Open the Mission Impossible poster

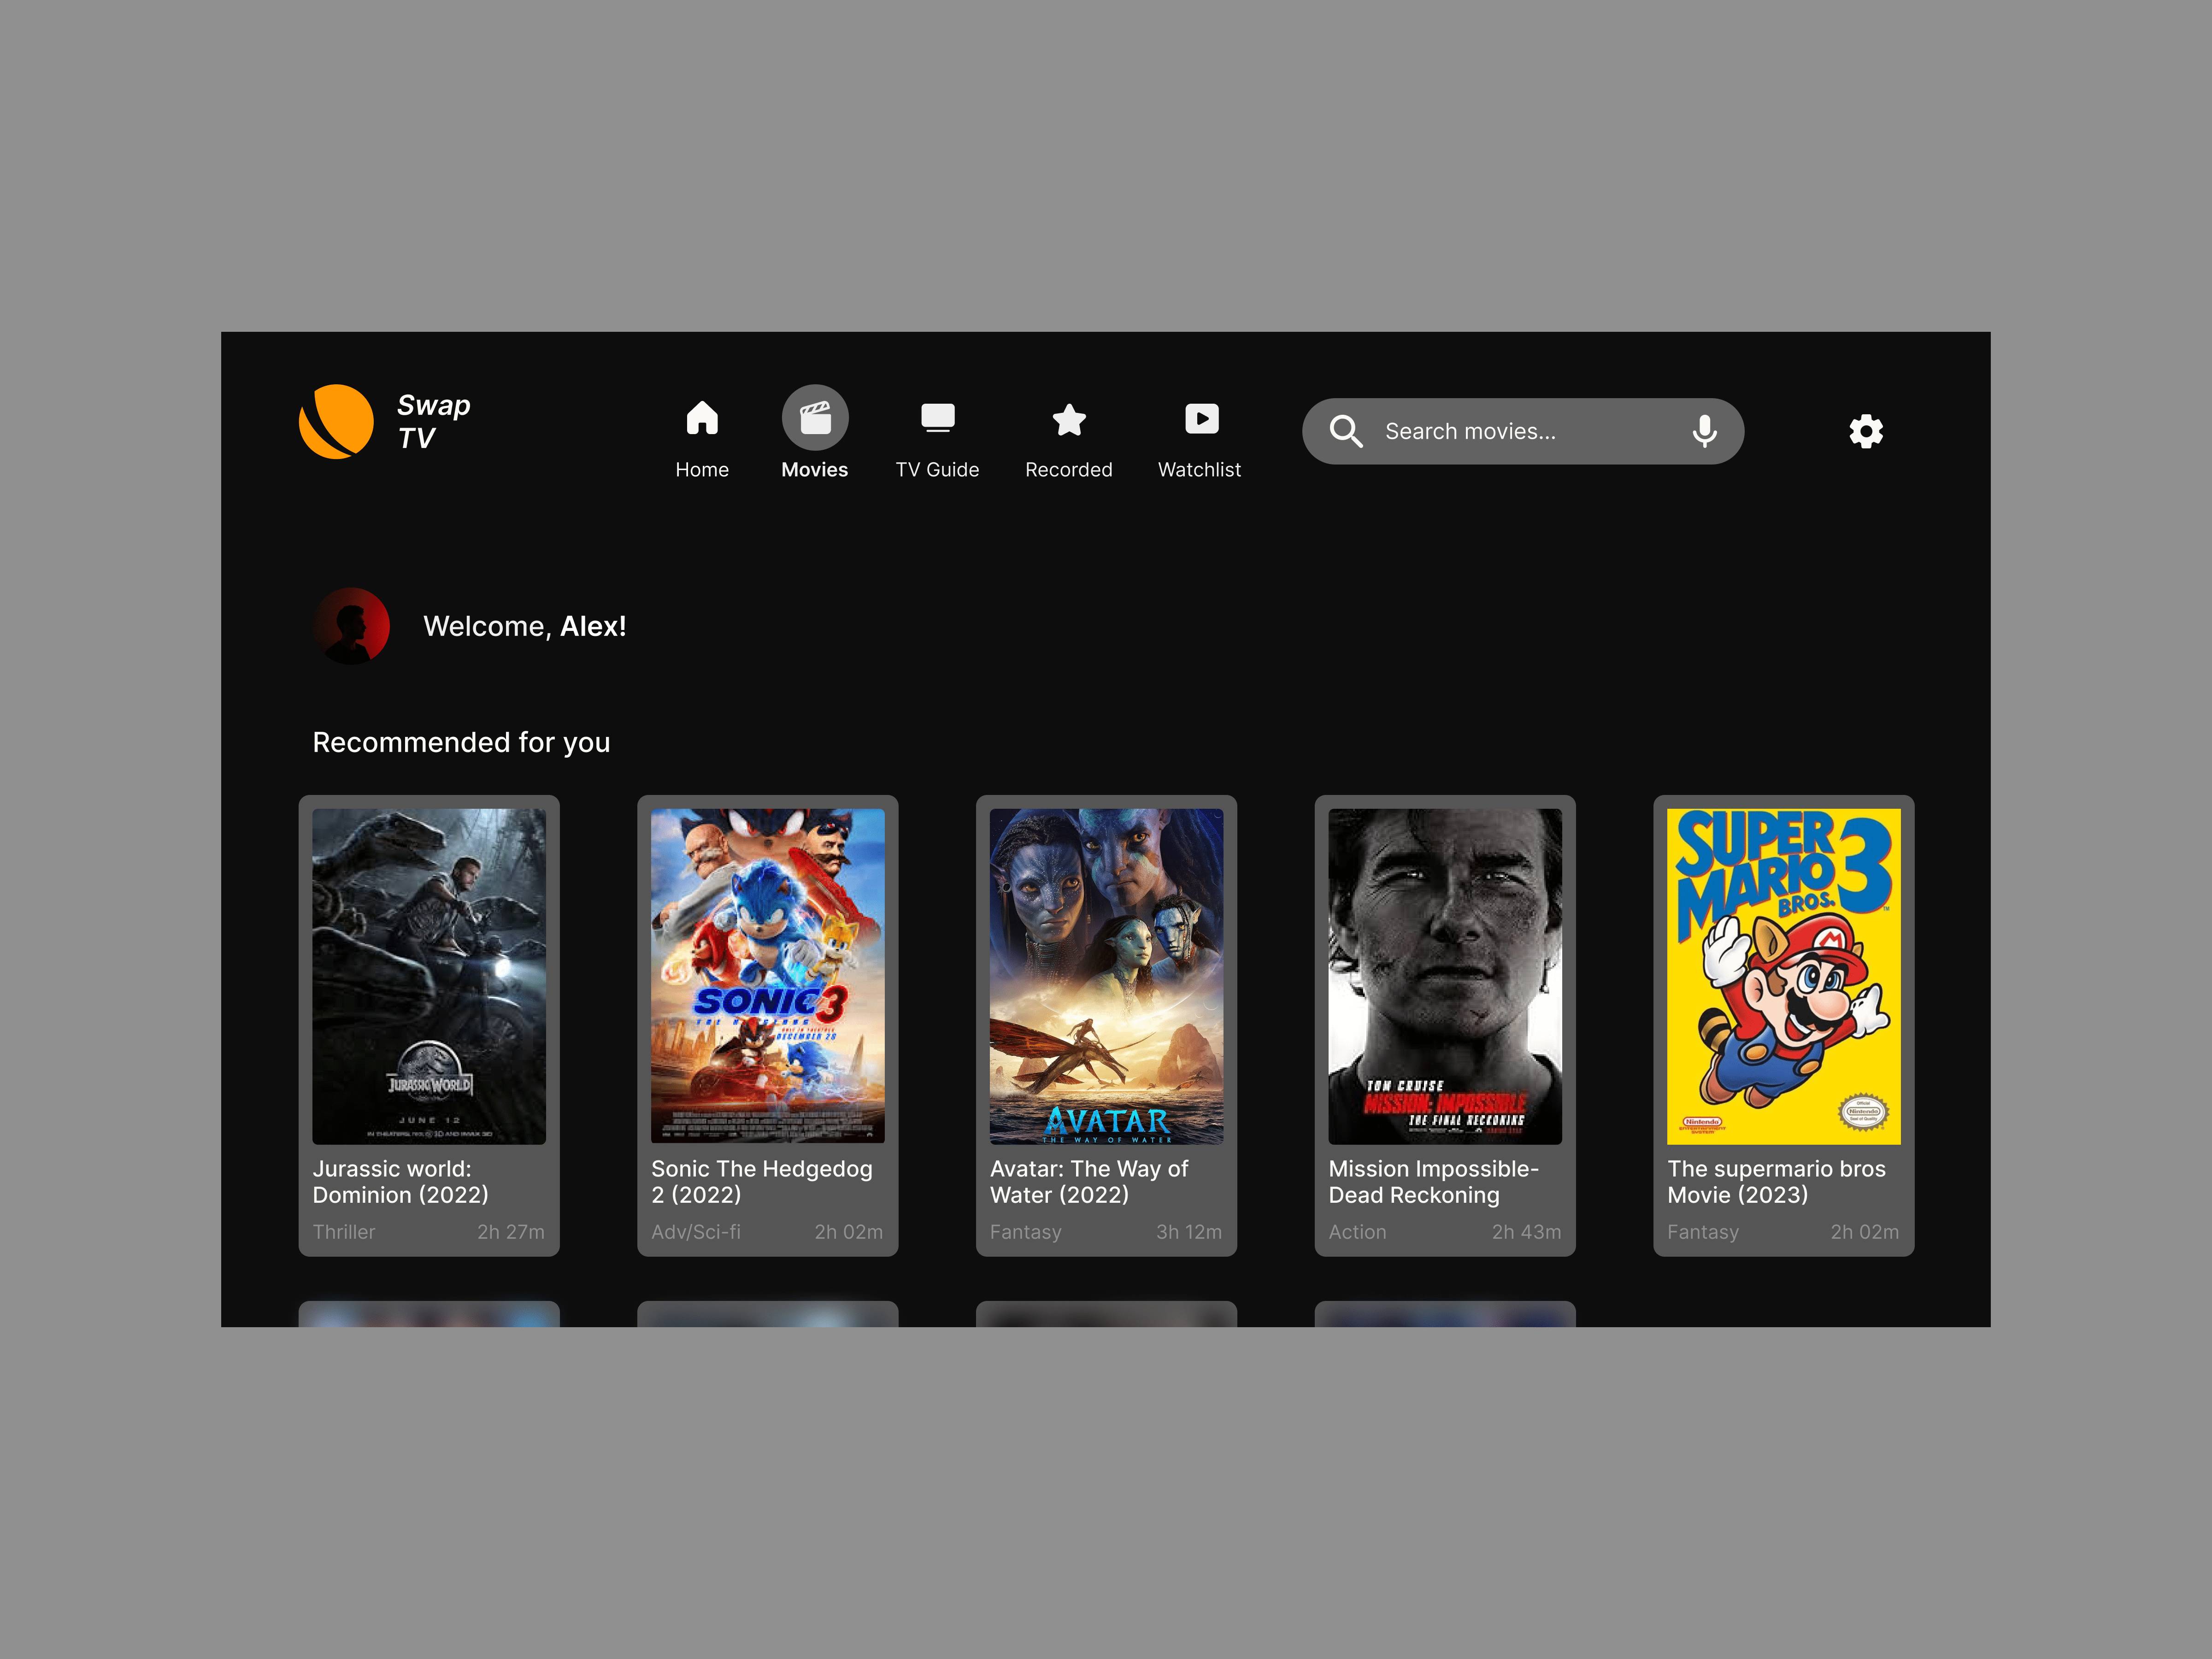(x=1445, y=976)
